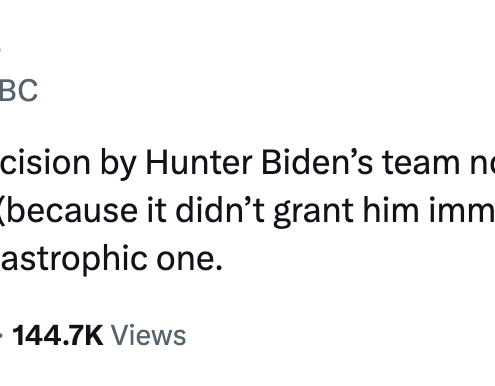Click the word "cision" at line start
Image resolution: width=495 pixels, height=386 pixels.
click(45, 163)
